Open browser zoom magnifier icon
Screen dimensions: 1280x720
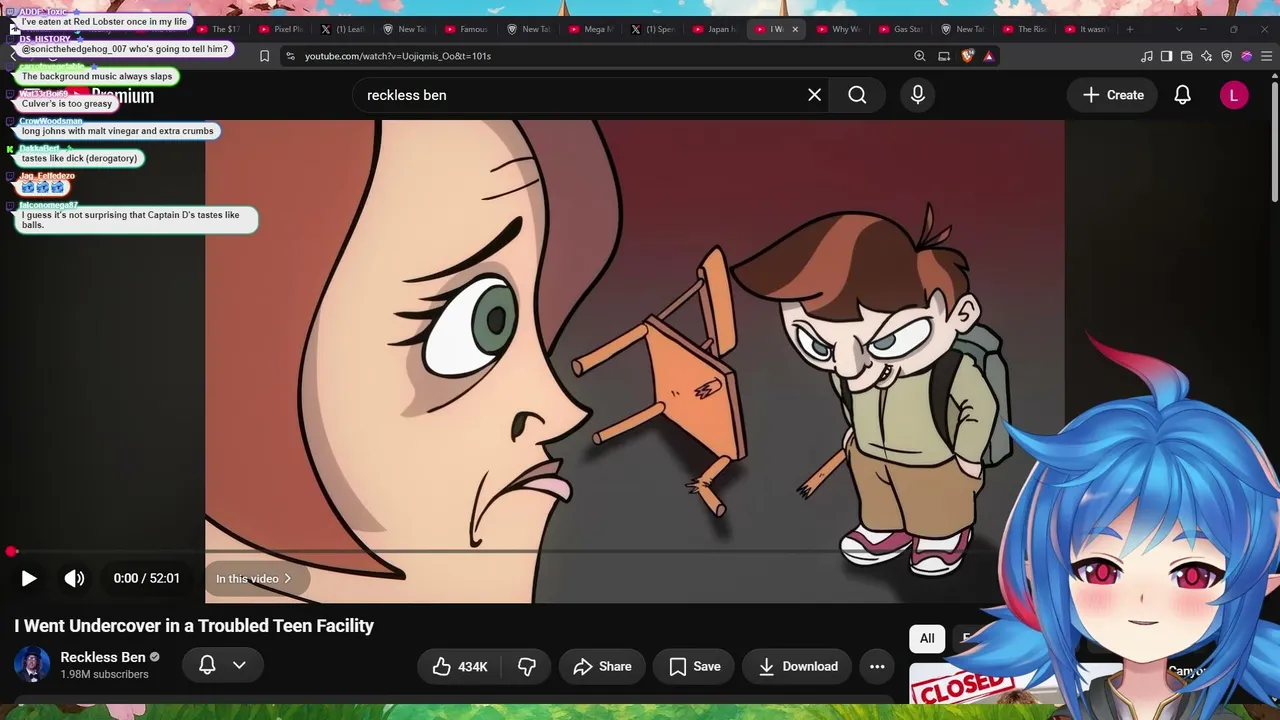point(919,56)
